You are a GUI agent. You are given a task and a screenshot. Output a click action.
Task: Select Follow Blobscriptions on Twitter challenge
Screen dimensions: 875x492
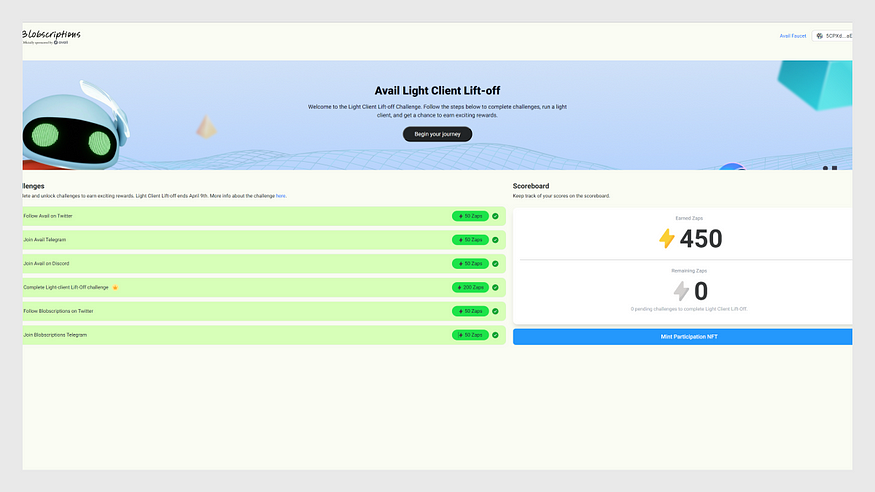click(264, 311)
